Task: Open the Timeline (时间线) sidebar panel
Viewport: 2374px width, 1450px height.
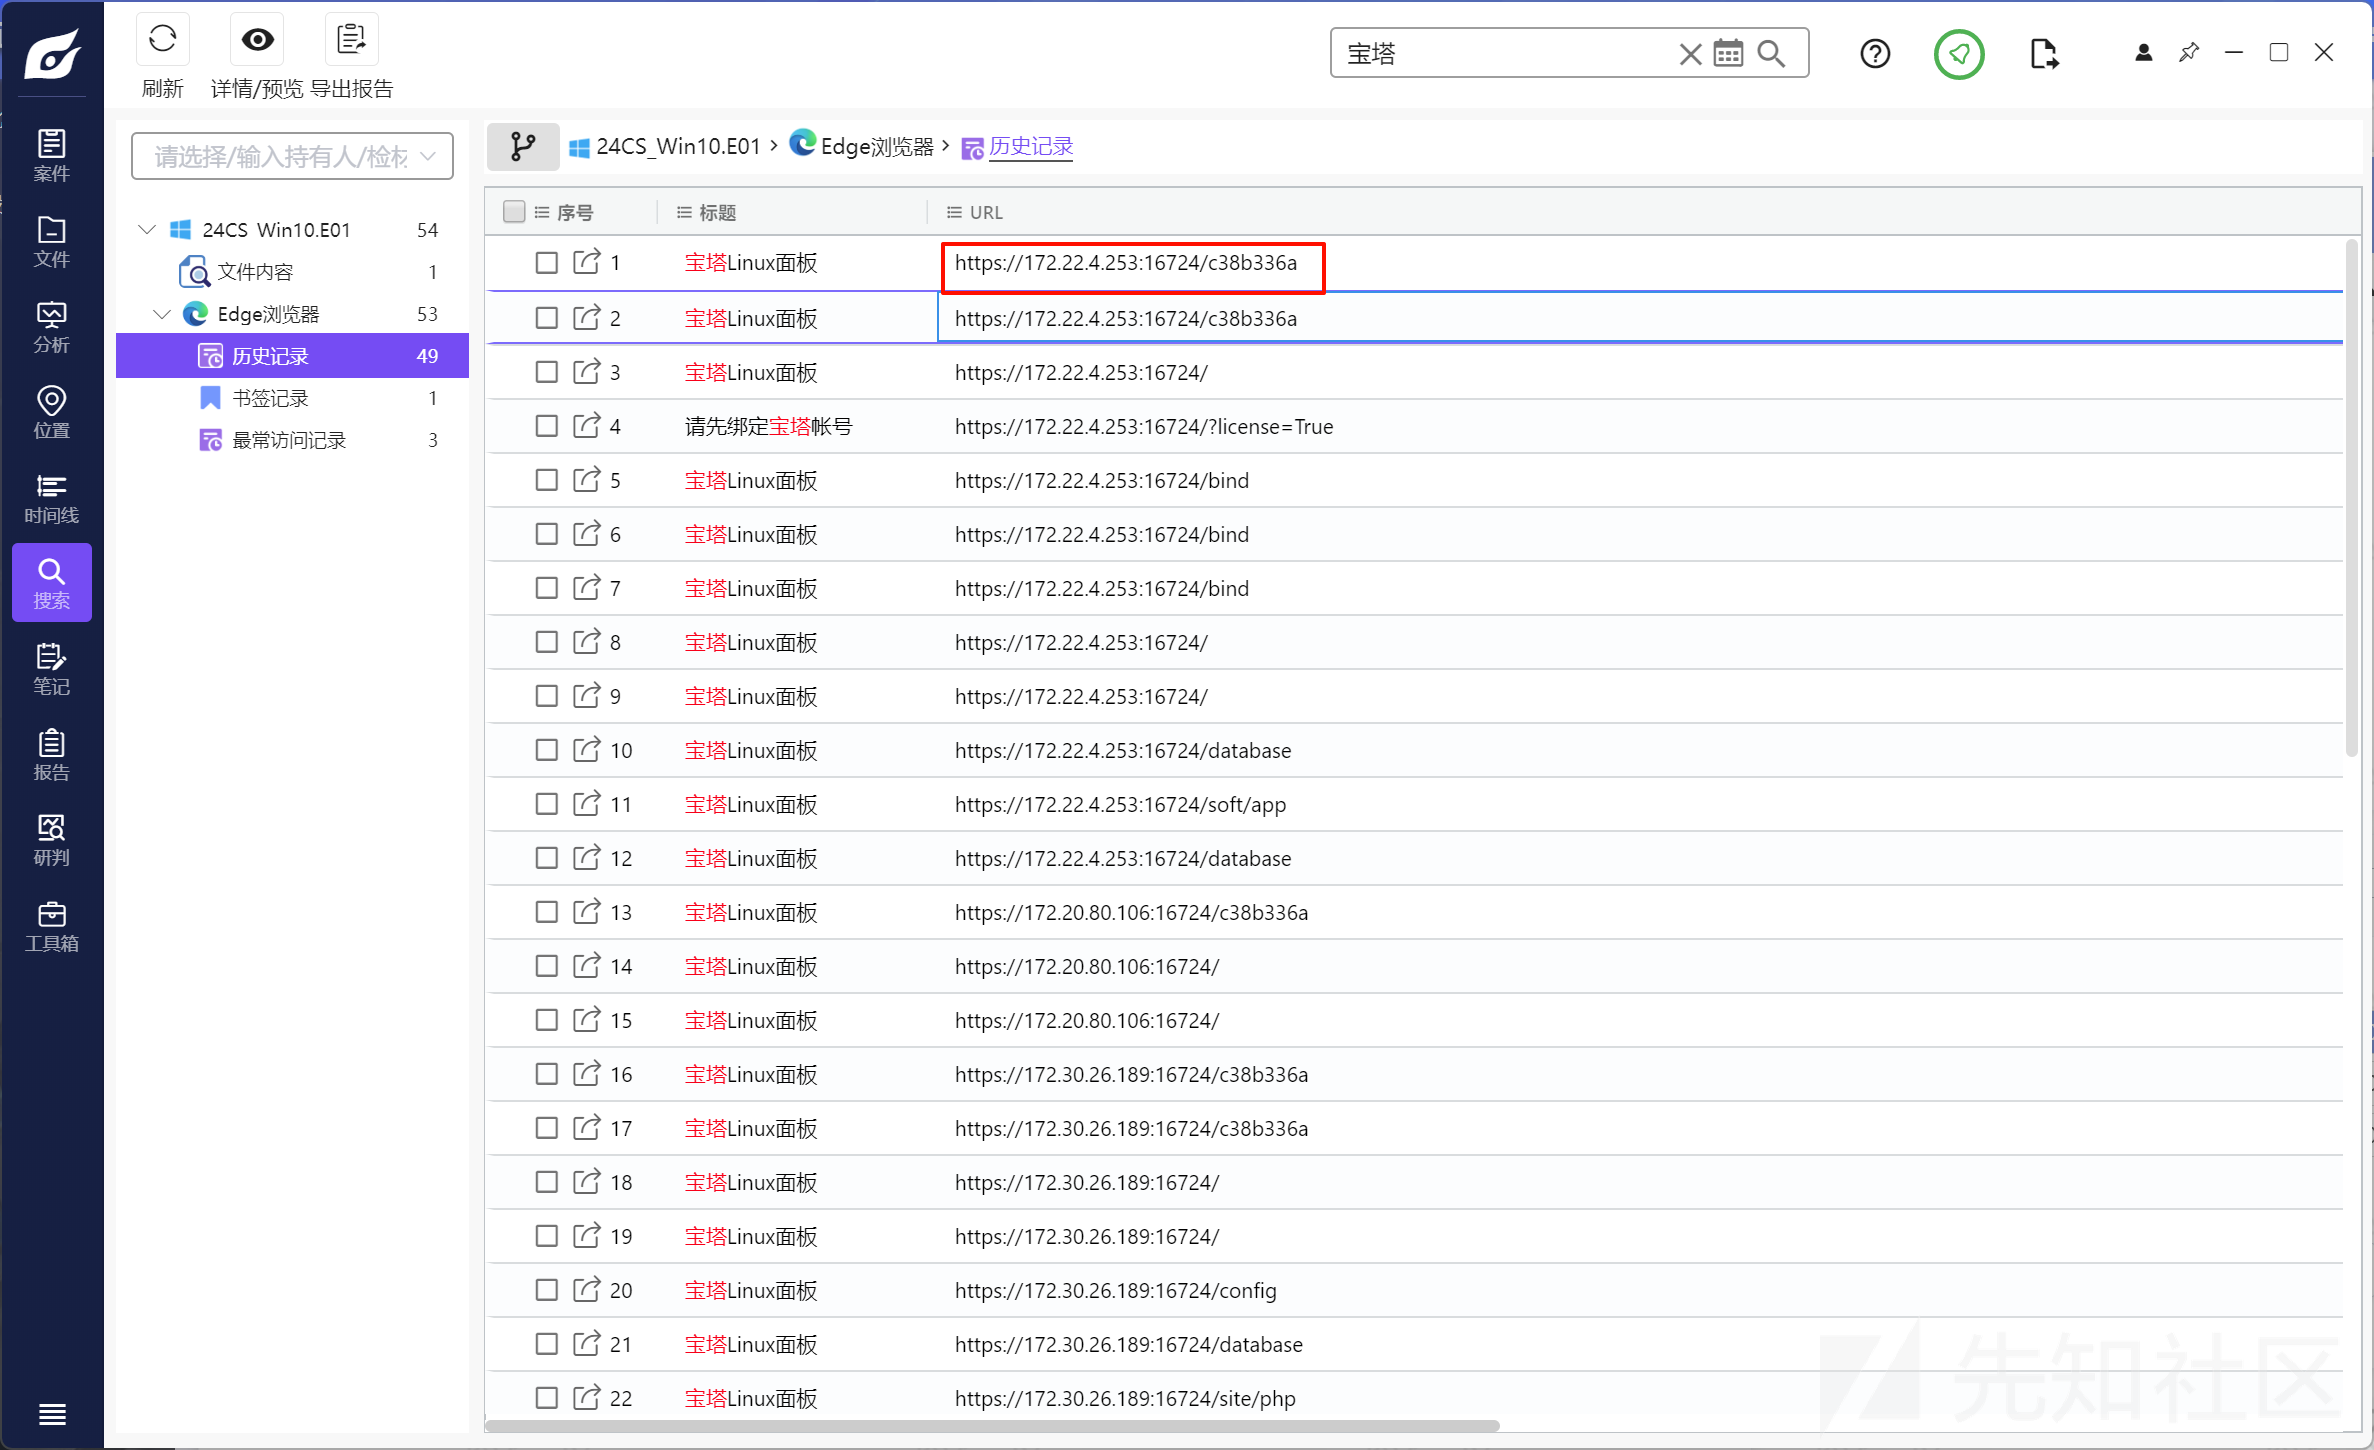Action: pos(51,498)
